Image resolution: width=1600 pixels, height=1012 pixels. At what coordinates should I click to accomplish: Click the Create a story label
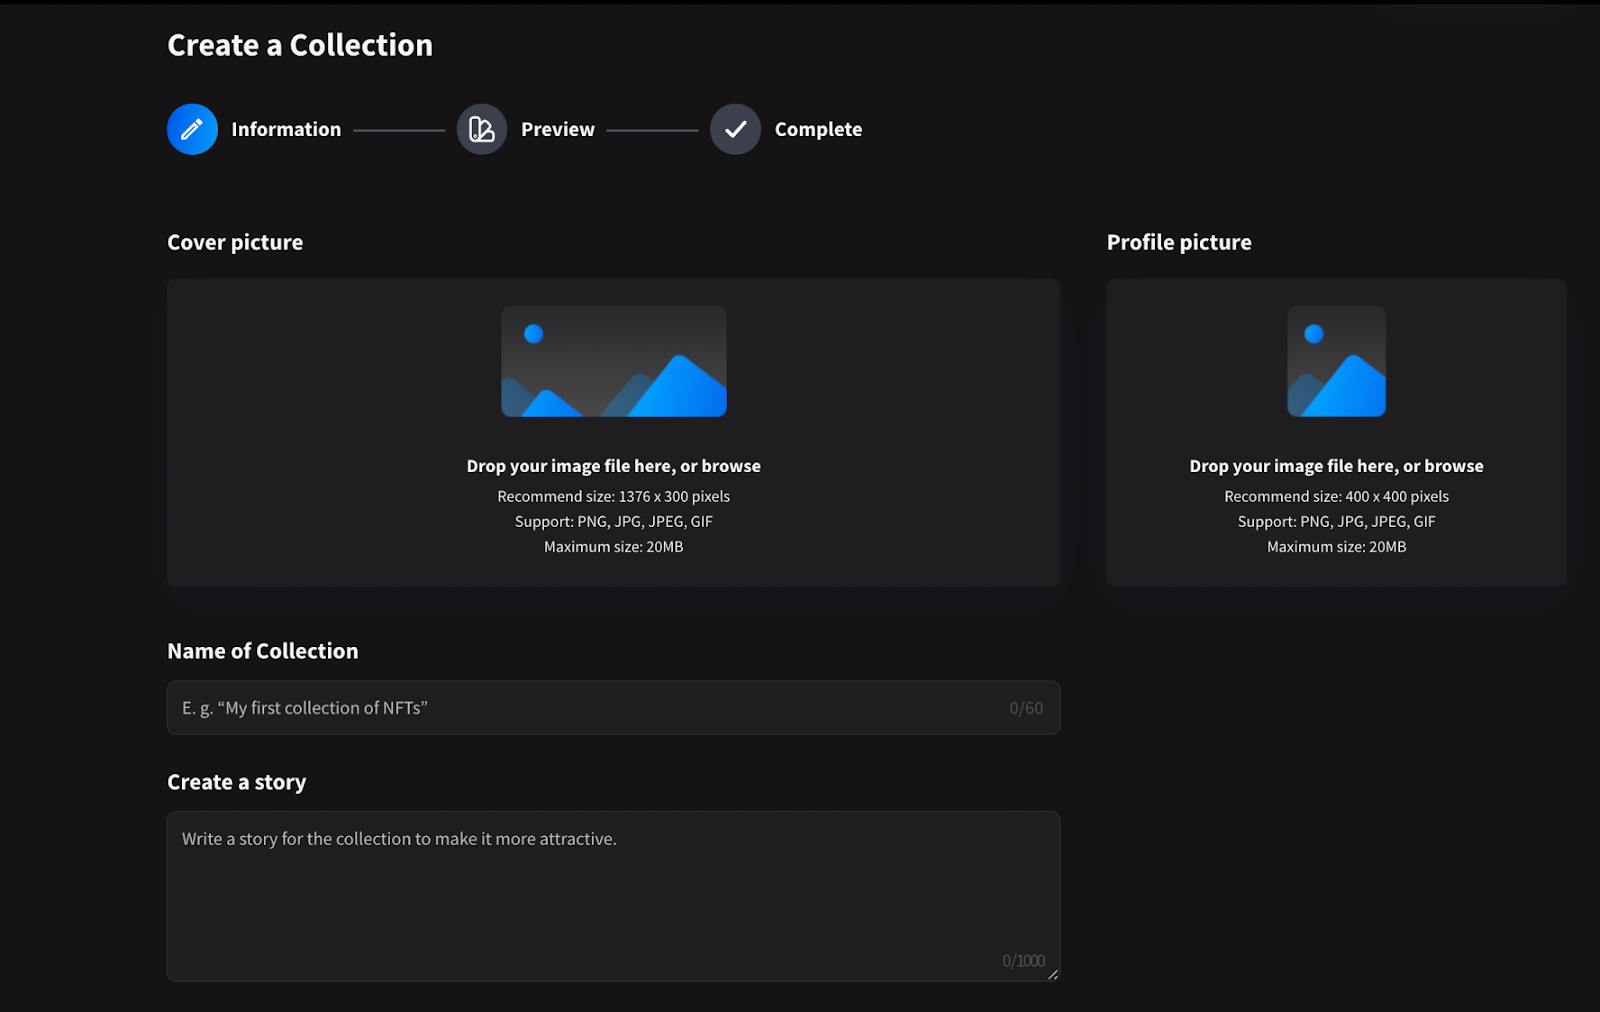pos(236,782)
